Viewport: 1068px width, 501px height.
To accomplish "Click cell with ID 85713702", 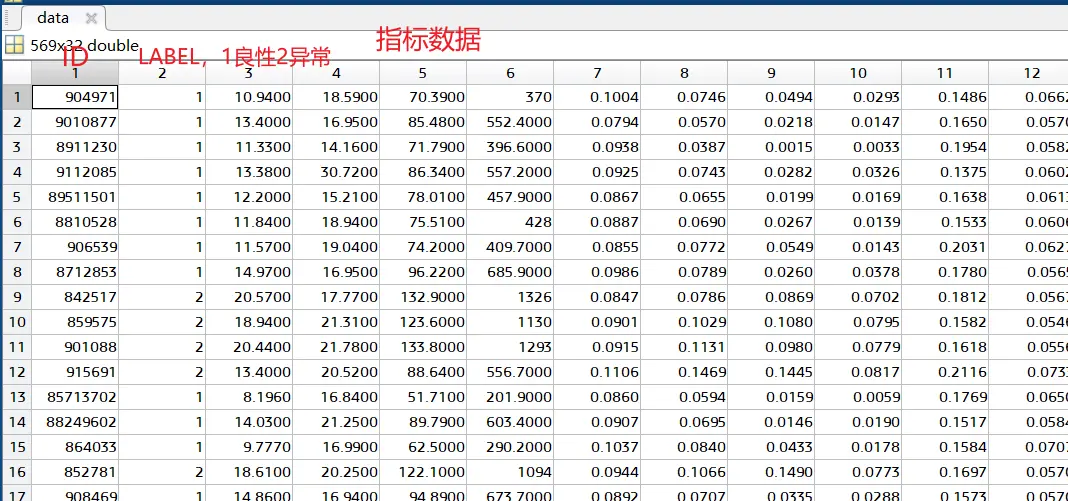I will (75, 397).
